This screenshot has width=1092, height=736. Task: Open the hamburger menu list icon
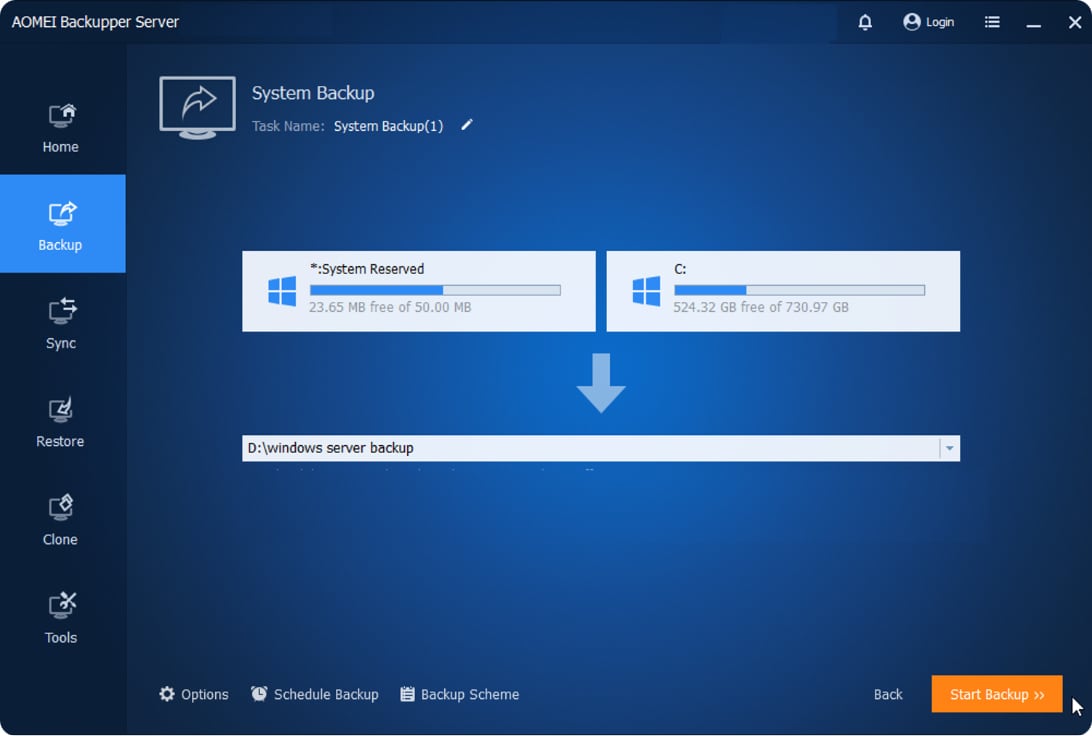(992, 22)
